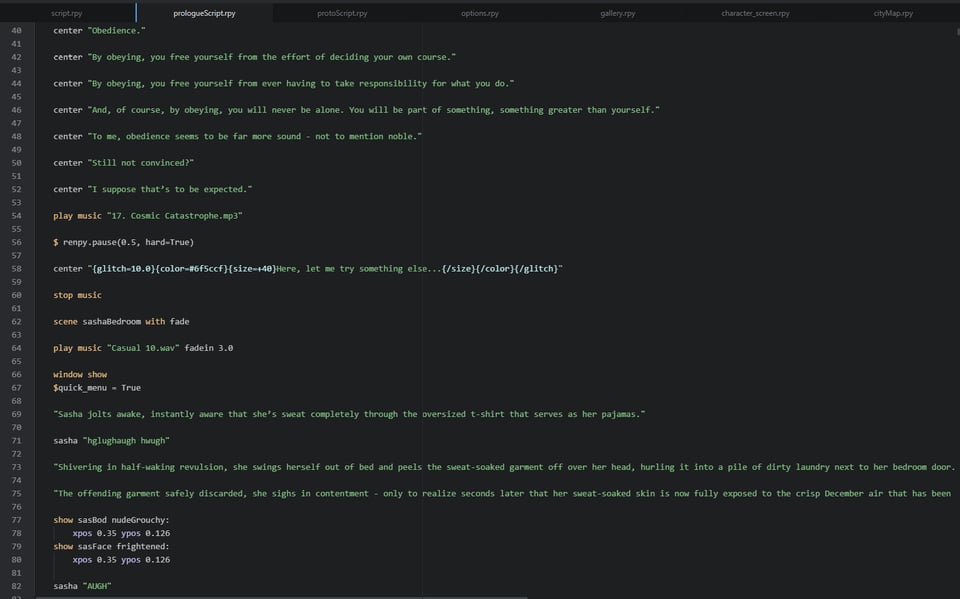Switch to the script.rpy tab
The width and height of the screenshot is (960, 599).
pyautogui.click(x=67, y=14)
